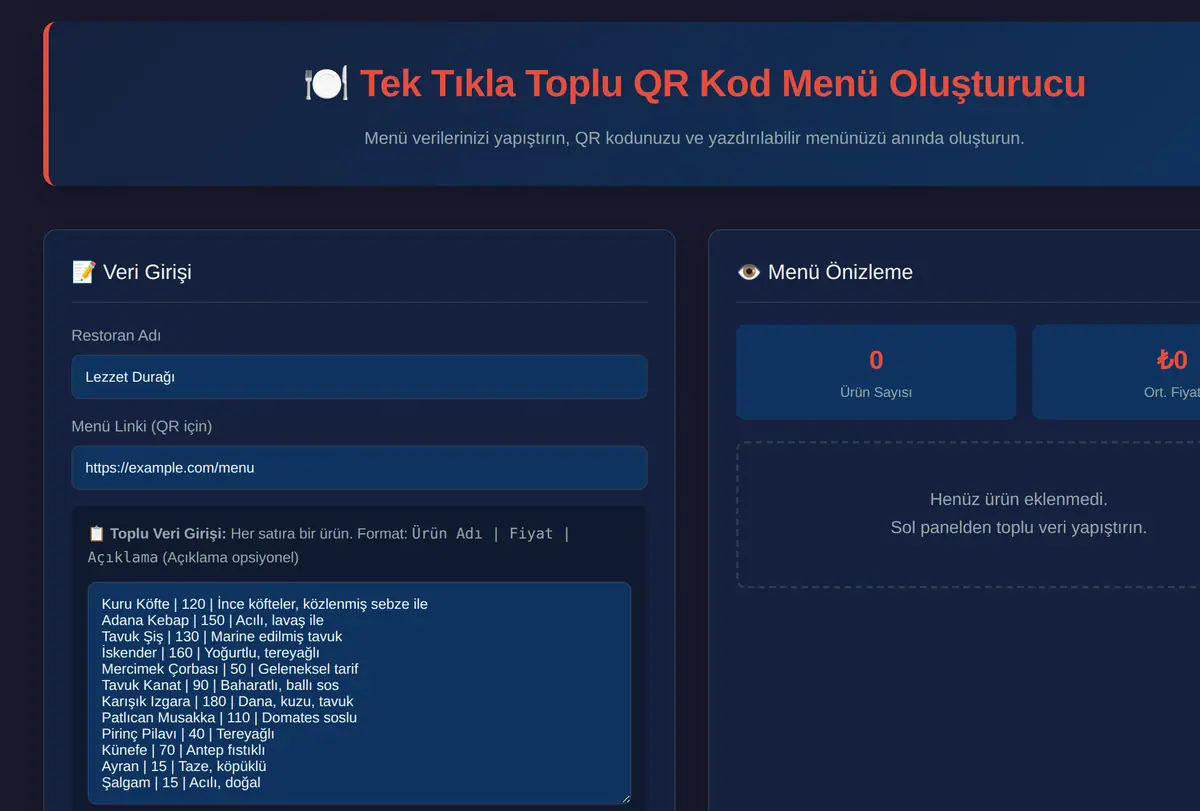The width and height of the screenshot is (1200, 811).
Task: Click the Ürün Sayısı stat card
Action: [876, 372]
